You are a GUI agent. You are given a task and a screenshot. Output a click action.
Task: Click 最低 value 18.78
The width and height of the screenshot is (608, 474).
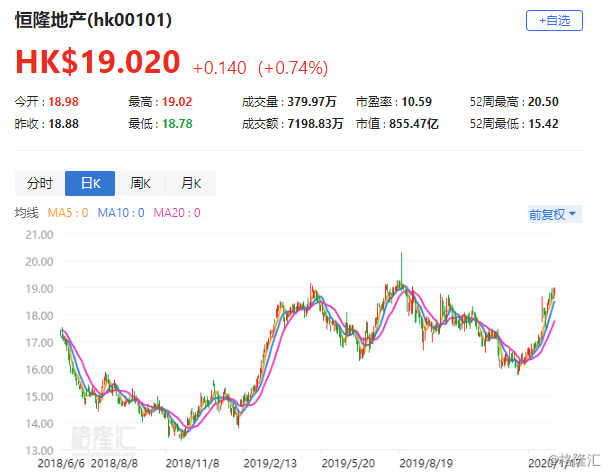pyautogui.click(x=177, y=124)
